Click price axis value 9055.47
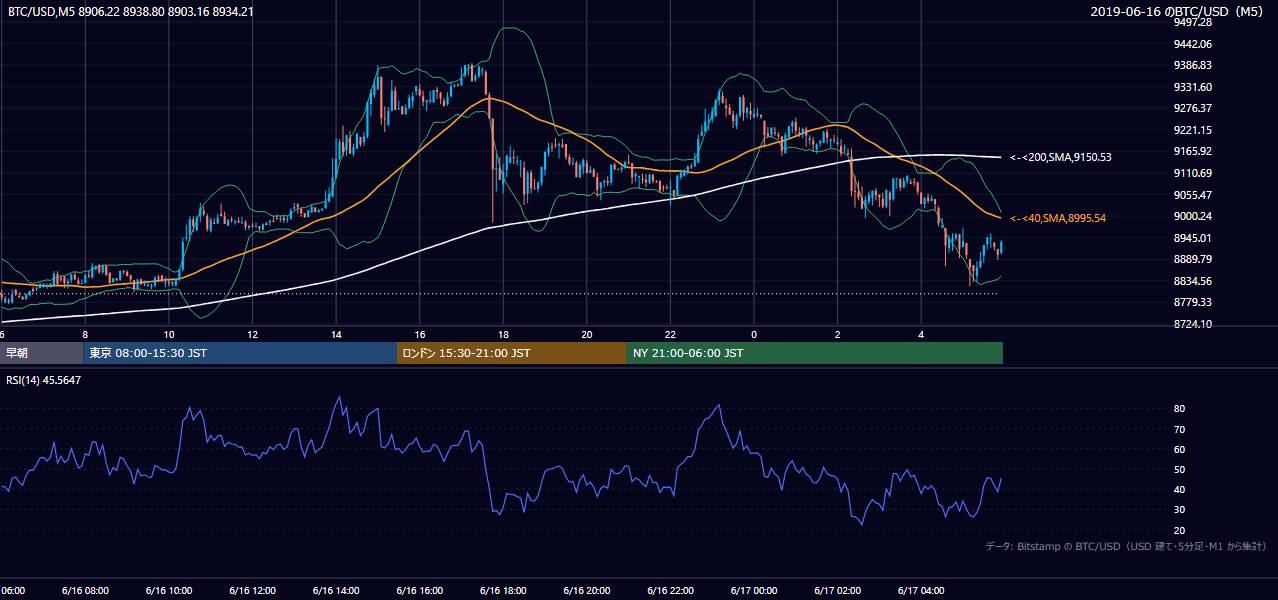 click(1193, 195)
